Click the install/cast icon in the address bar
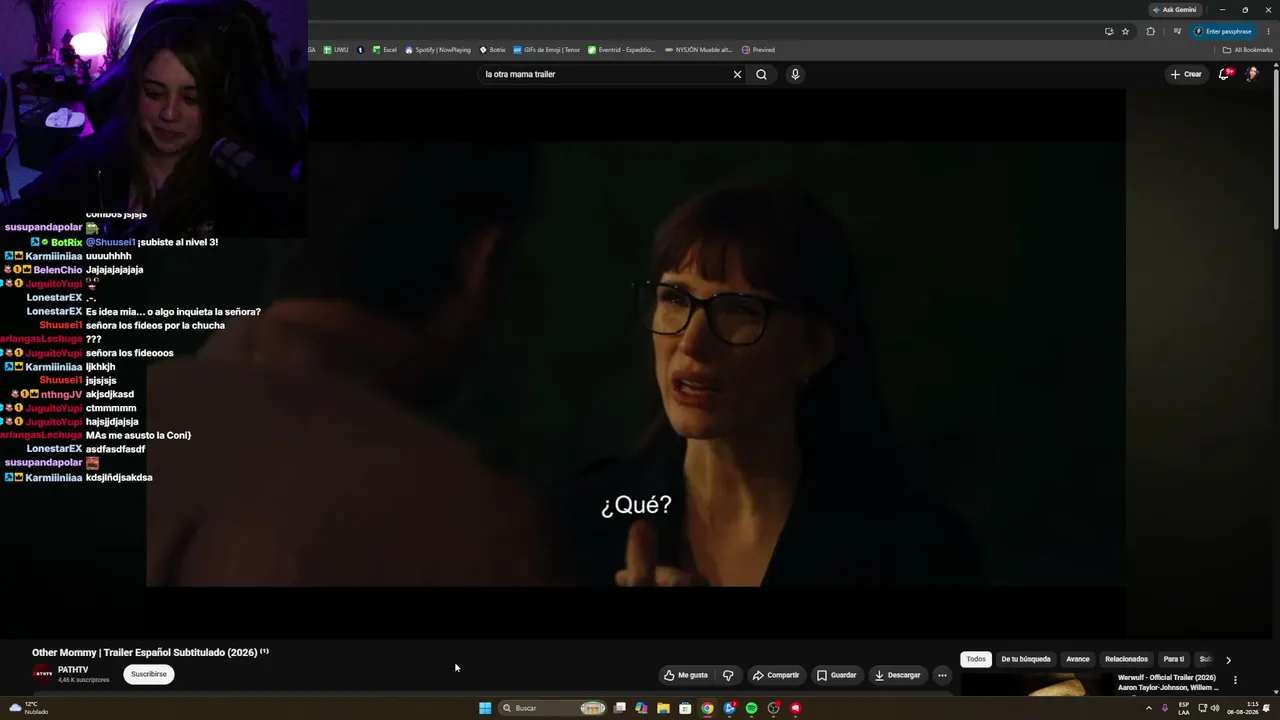Image resolution: width=1280 pixels, height=720 pixels. (x=1109, y=31)
